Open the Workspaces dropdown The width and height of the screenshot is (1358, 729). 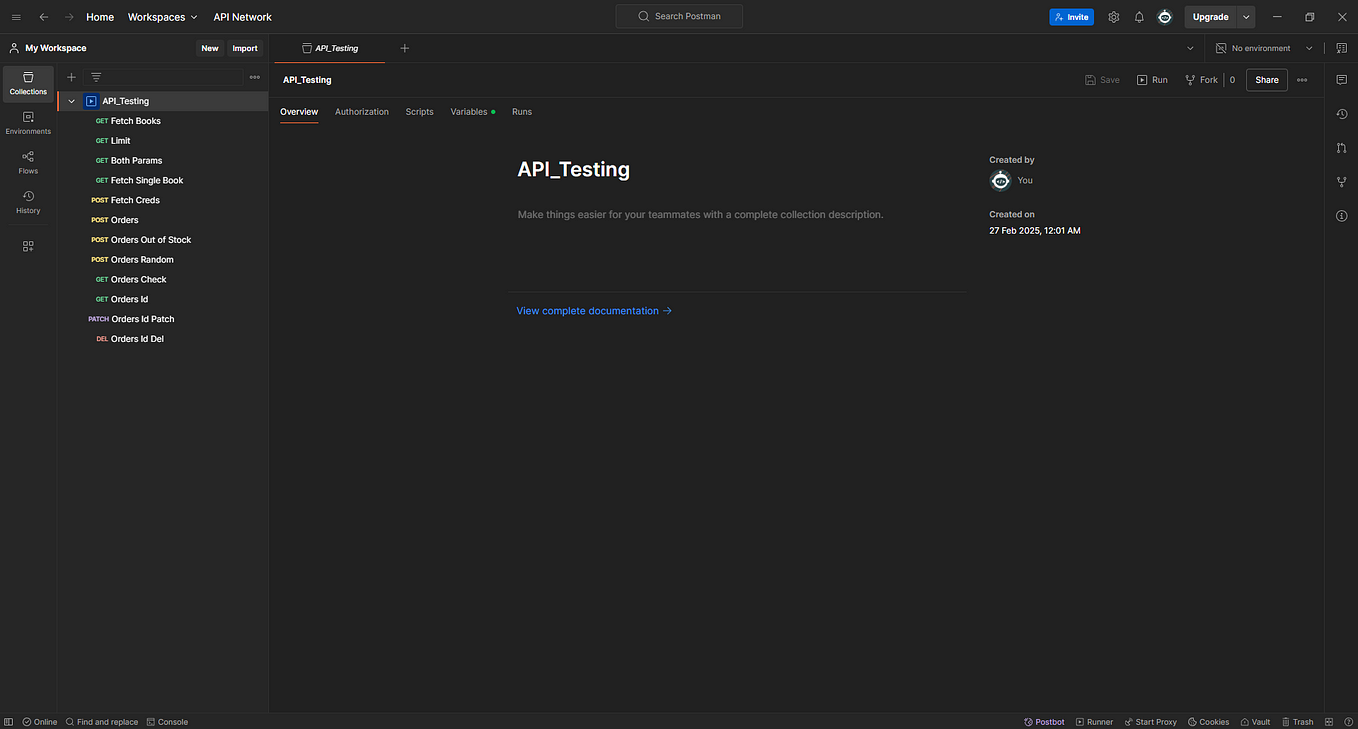(162, 17)
